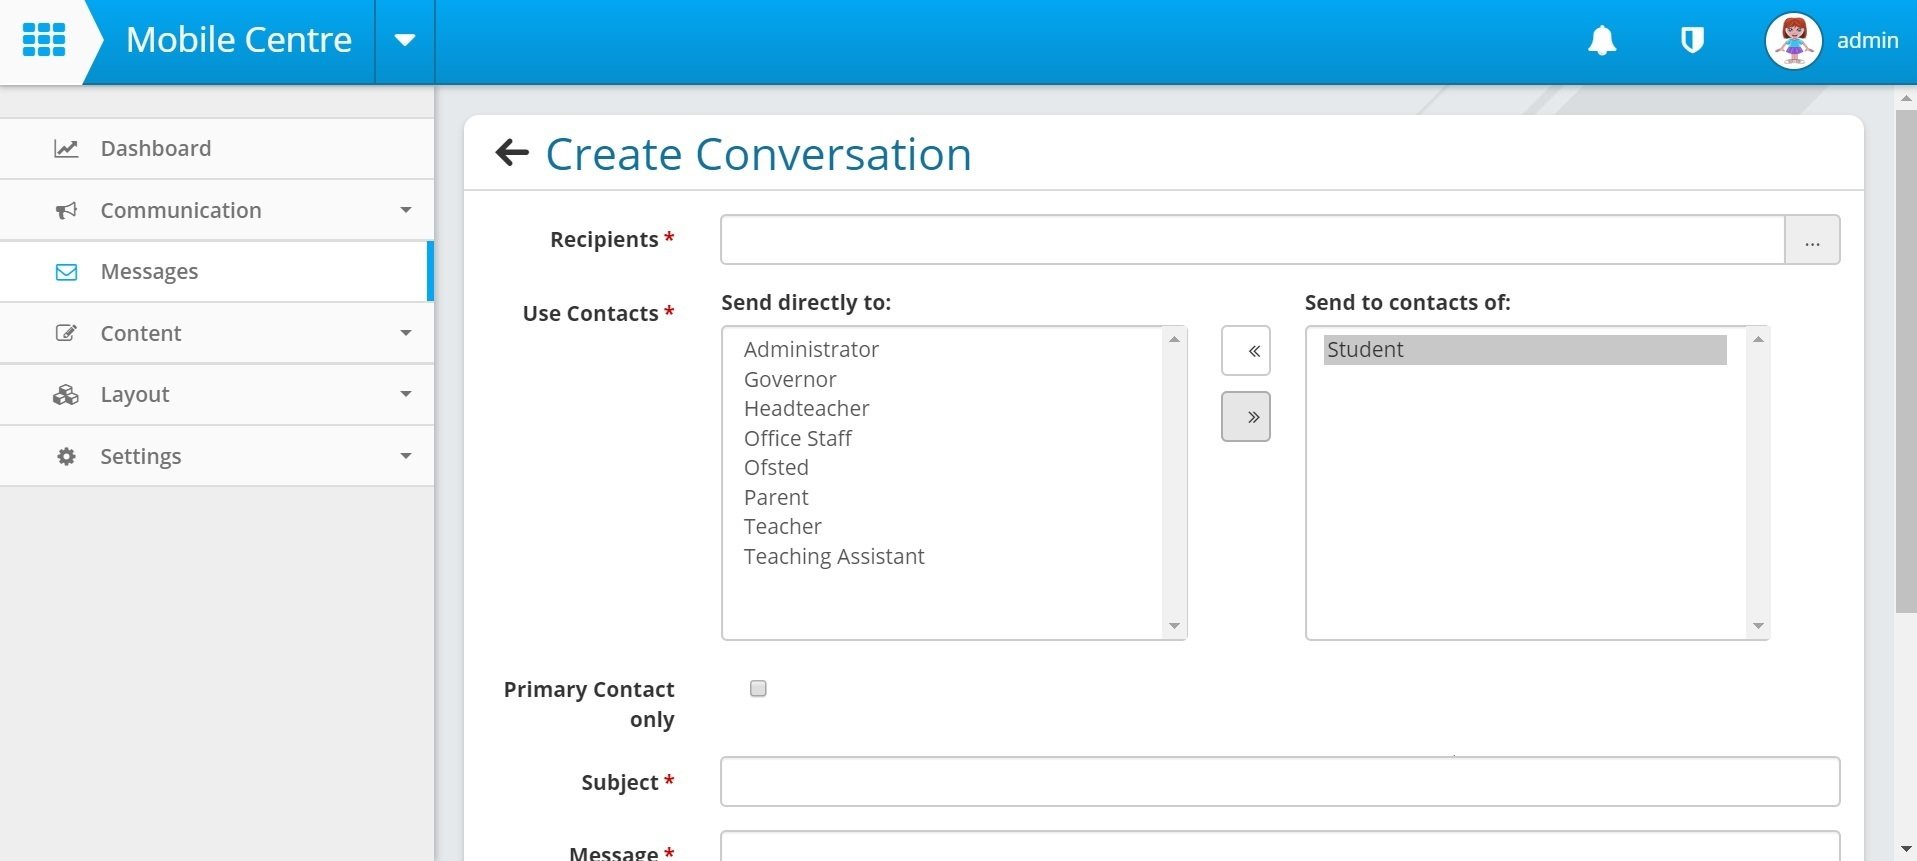
Task: Move selection right with » button
Action: (x=1246, y=417)
